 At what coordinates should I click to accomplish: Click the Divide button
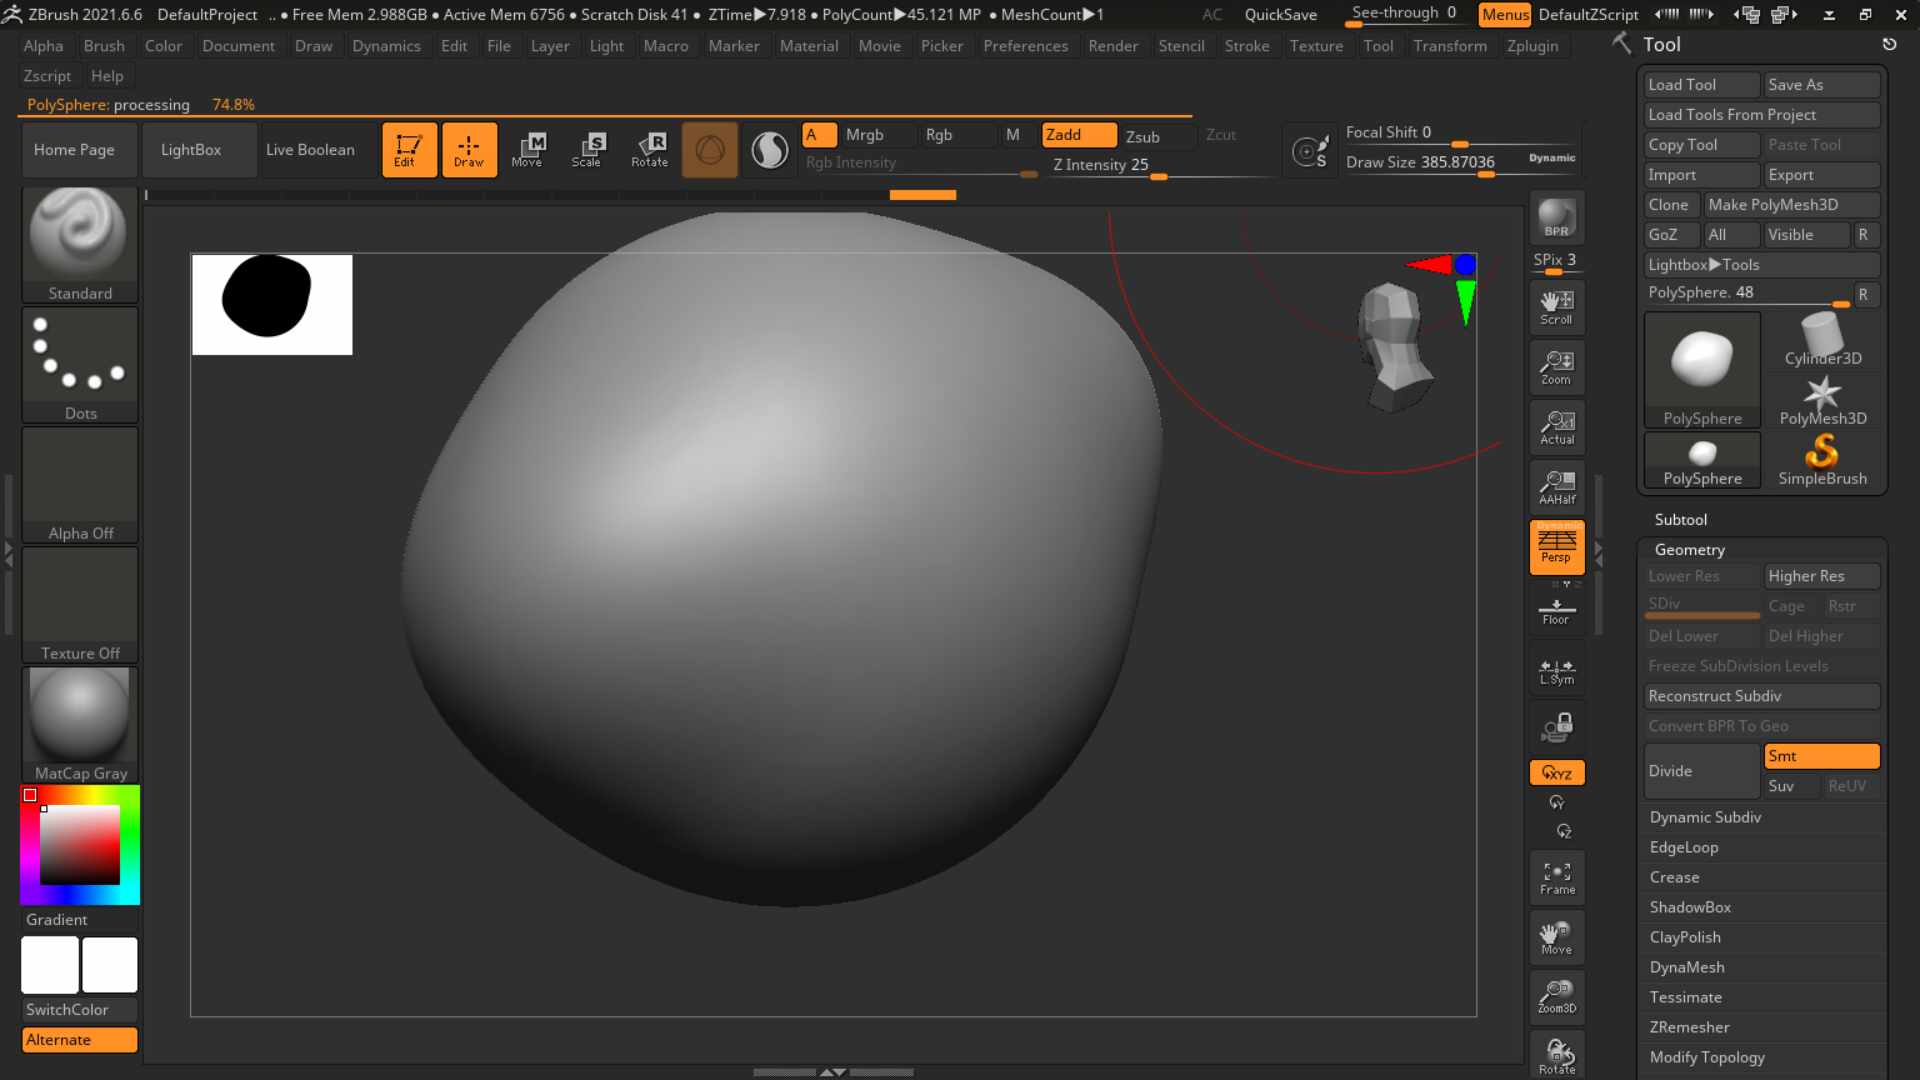pyautogui.click(x=1702, y=771)
